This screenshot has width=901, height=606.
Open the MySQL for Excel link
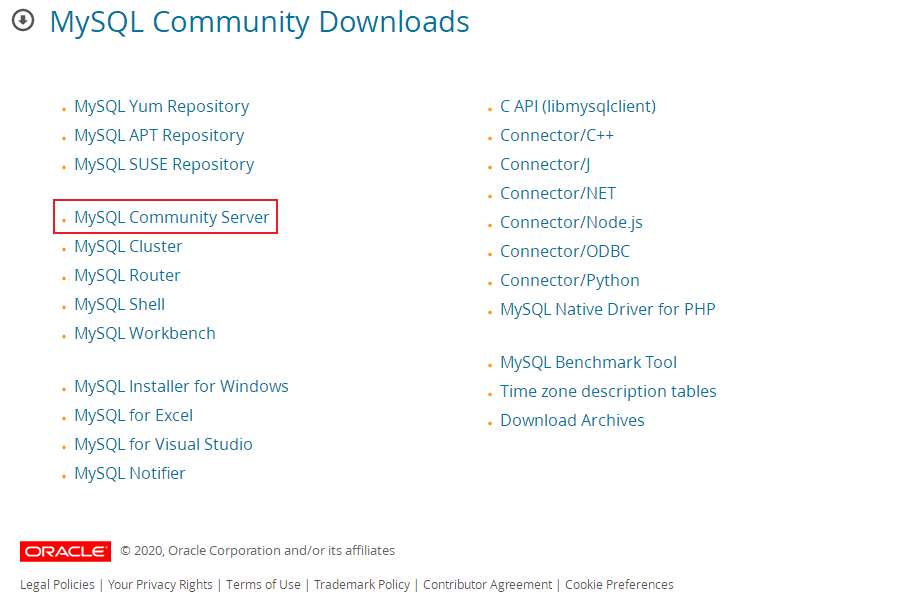click(133, 415)
